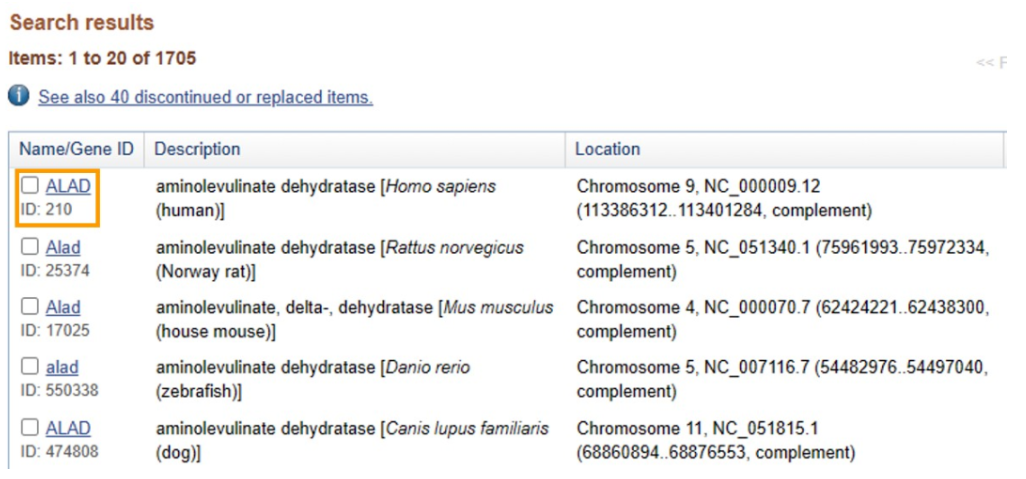Click the Items 1 to 20 count text

[102, 58]
